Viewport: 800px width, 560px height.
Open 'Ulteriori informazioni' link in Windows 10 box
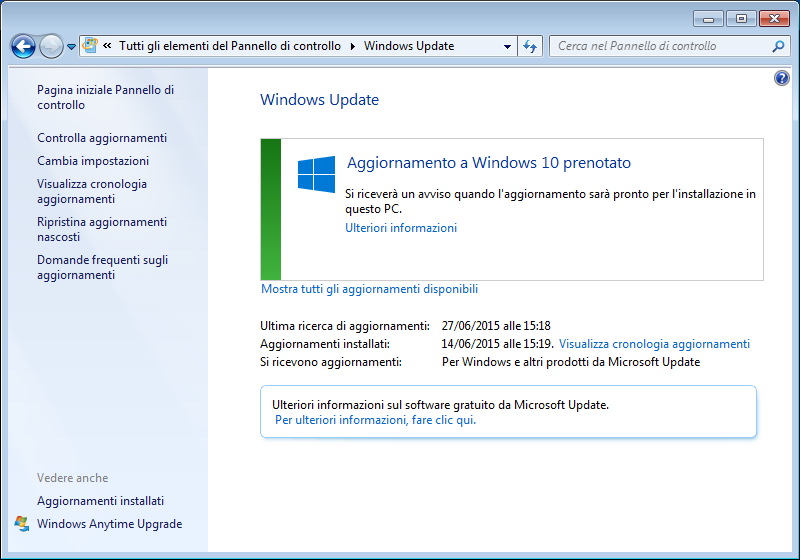(x=401, y=228)
